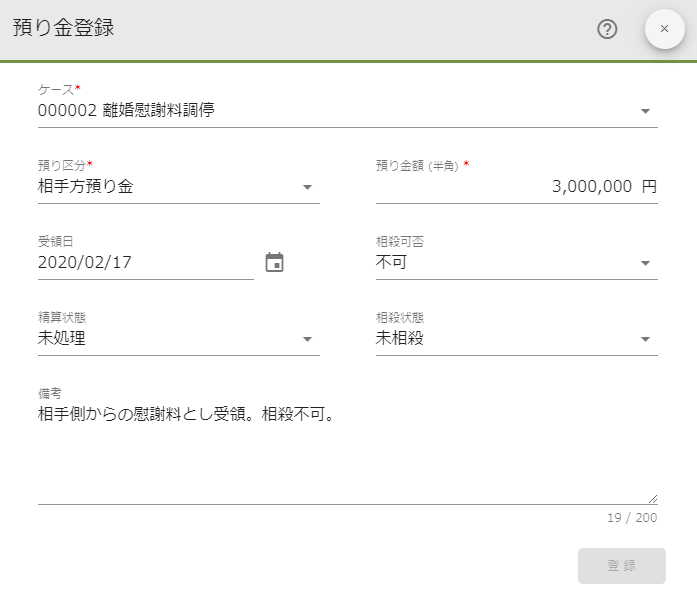Click the 登録 button
The height and width of the screenshot is (606, 697).
(x=621, y=566)
